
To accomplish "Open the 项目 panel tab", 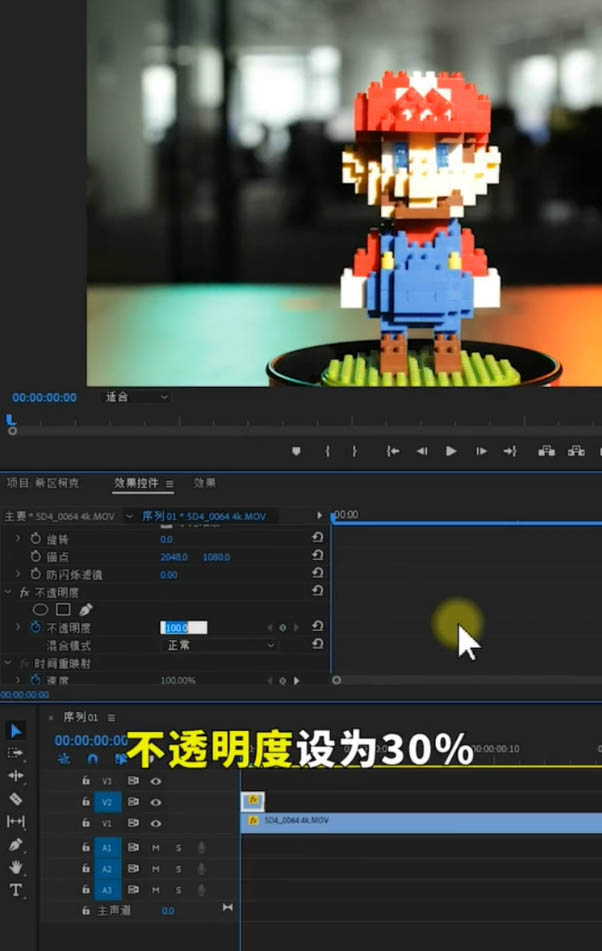I will pos(40,483).
